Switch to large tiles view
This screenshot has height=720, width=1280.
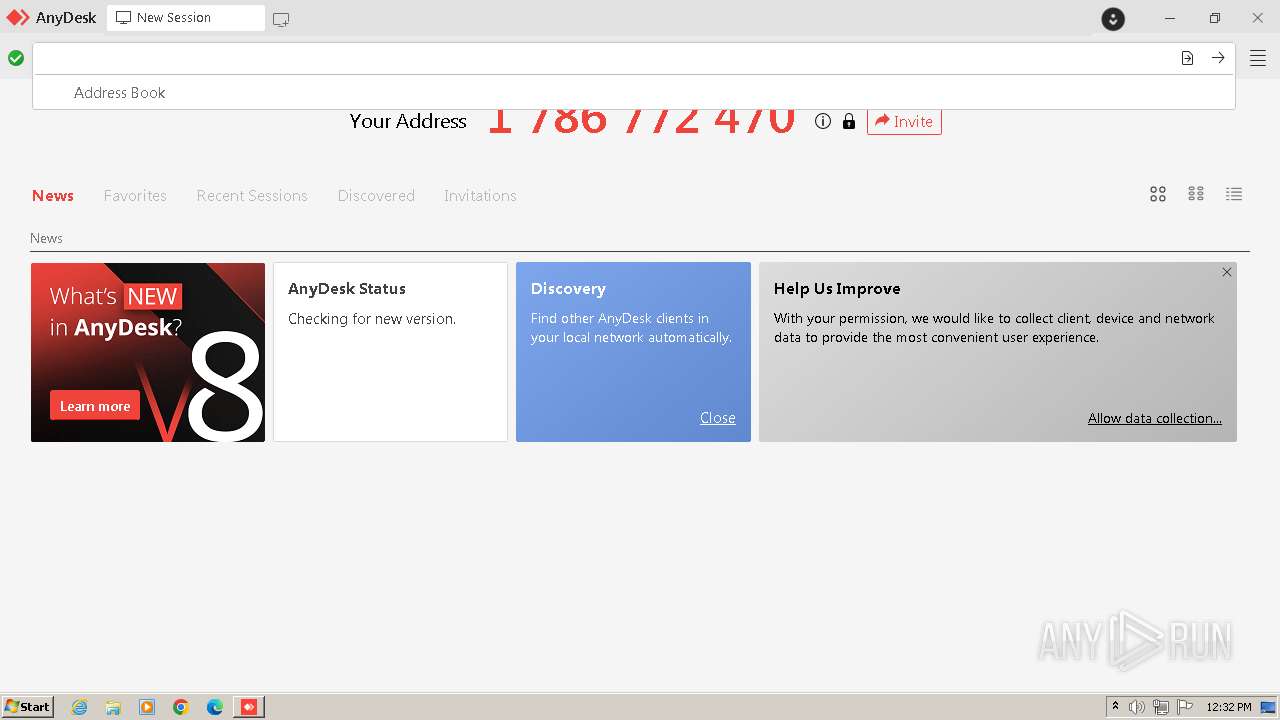point(1158,194)
